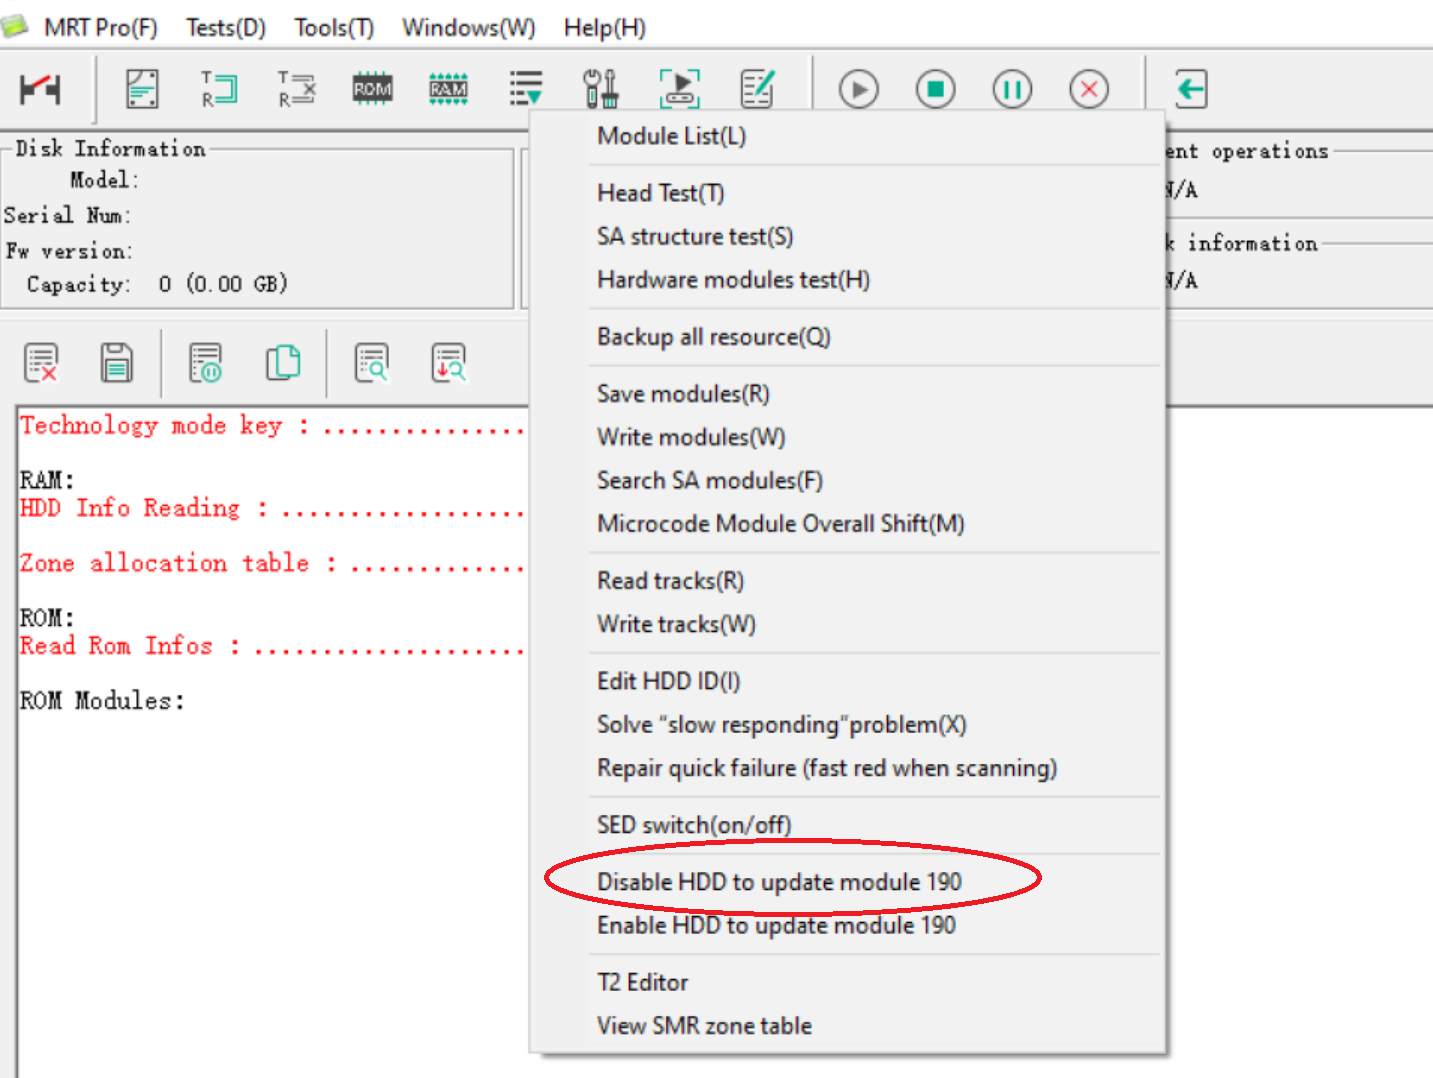
Task: Click the 'Fw version:' label
Action: (x=69, y=250)
